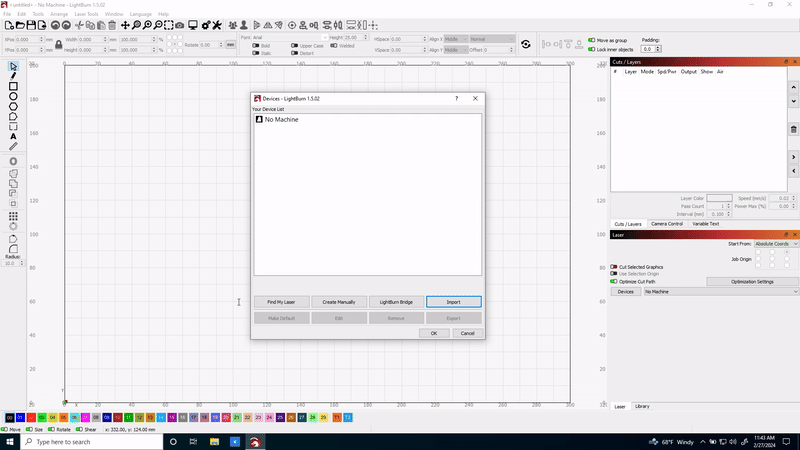800x450 pixels.
Task: Open the Normal style dropdown
Action: tap(492, 39)
